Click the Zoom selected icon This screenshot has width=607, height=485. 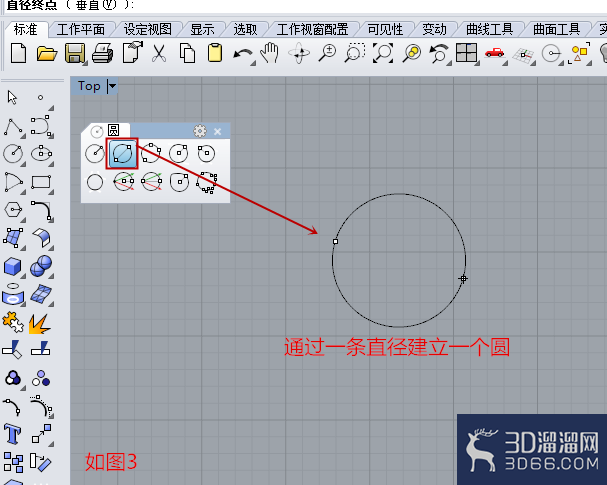[411, 53]
